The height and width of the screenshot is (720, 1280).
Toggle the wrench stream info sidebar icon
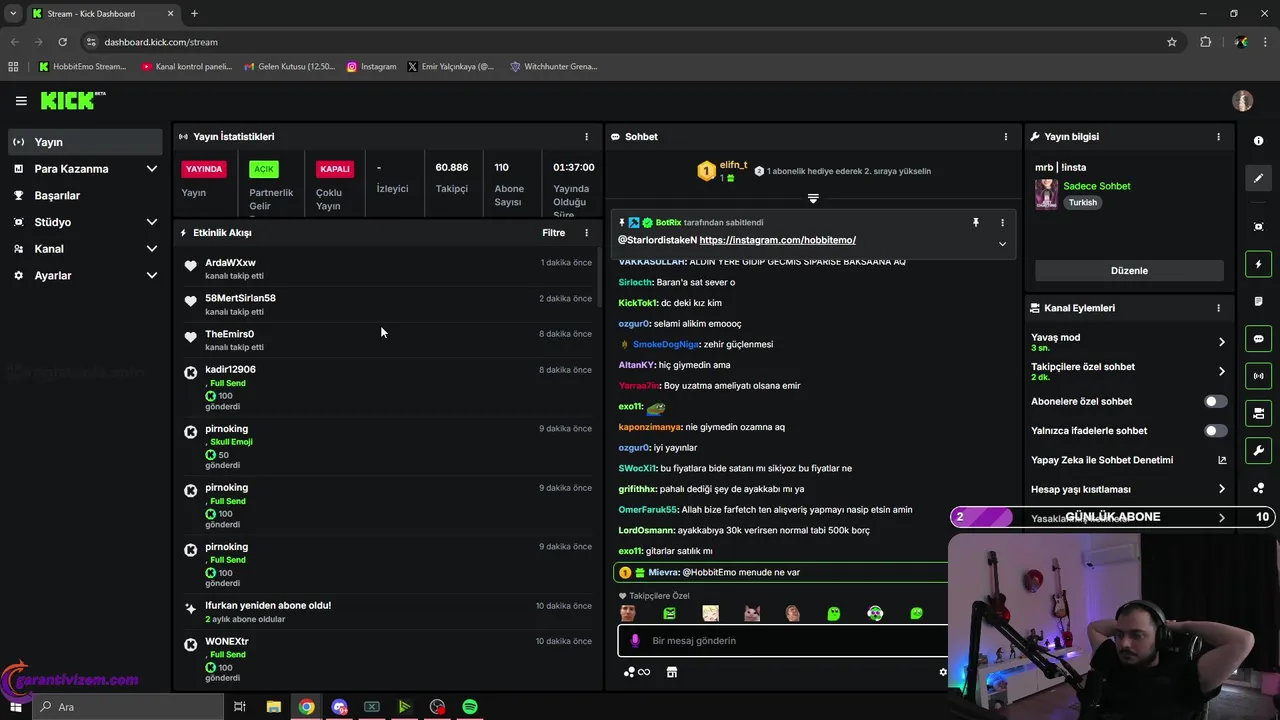1259,451
